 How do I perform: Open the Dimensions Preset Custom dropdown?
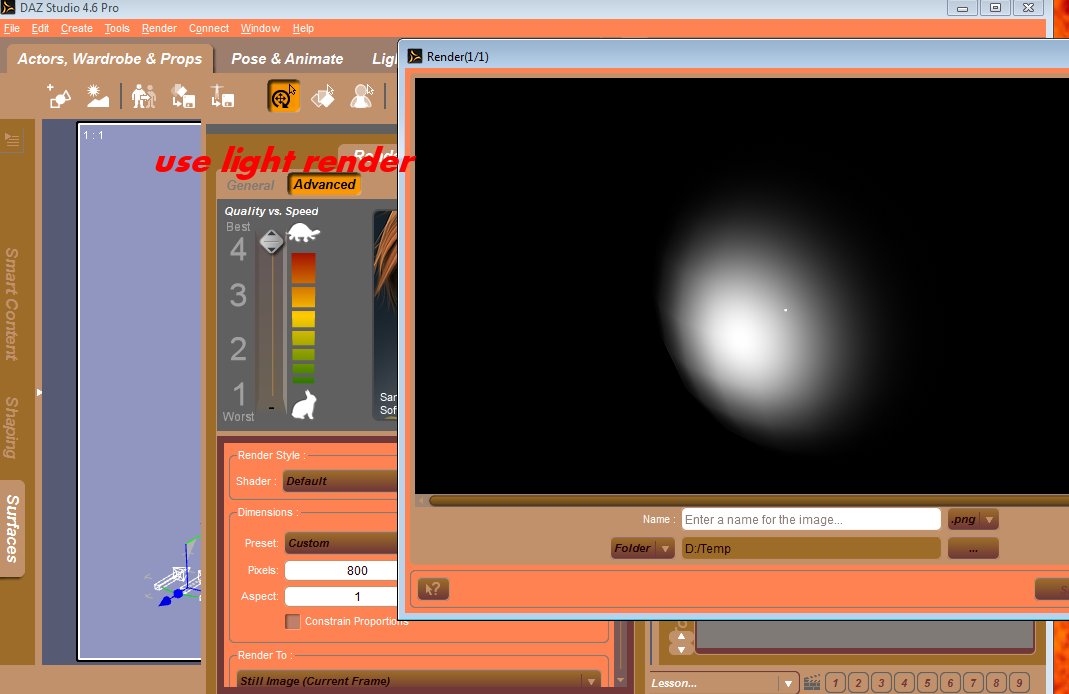341,543
